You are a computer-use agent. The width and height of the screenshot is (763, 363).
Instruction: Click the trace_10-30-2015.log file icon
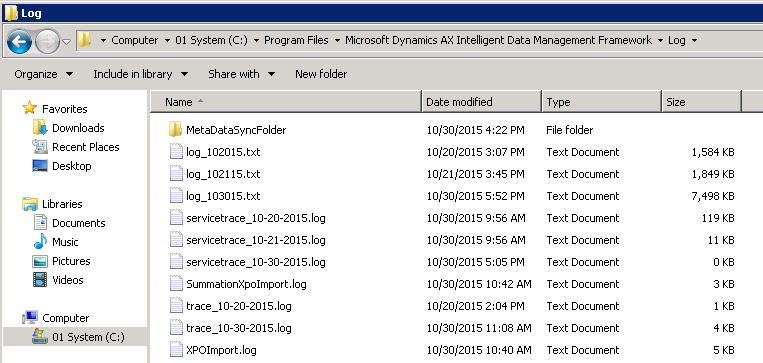point(176,327)
